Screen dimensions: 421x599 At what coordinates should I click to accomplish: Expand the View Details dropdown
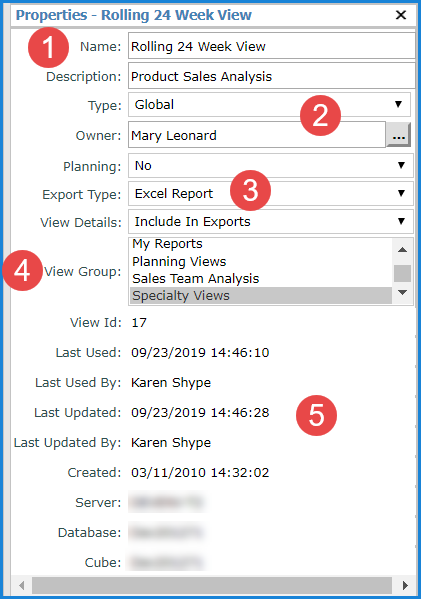pyautogui.click(x=271, y=221)
